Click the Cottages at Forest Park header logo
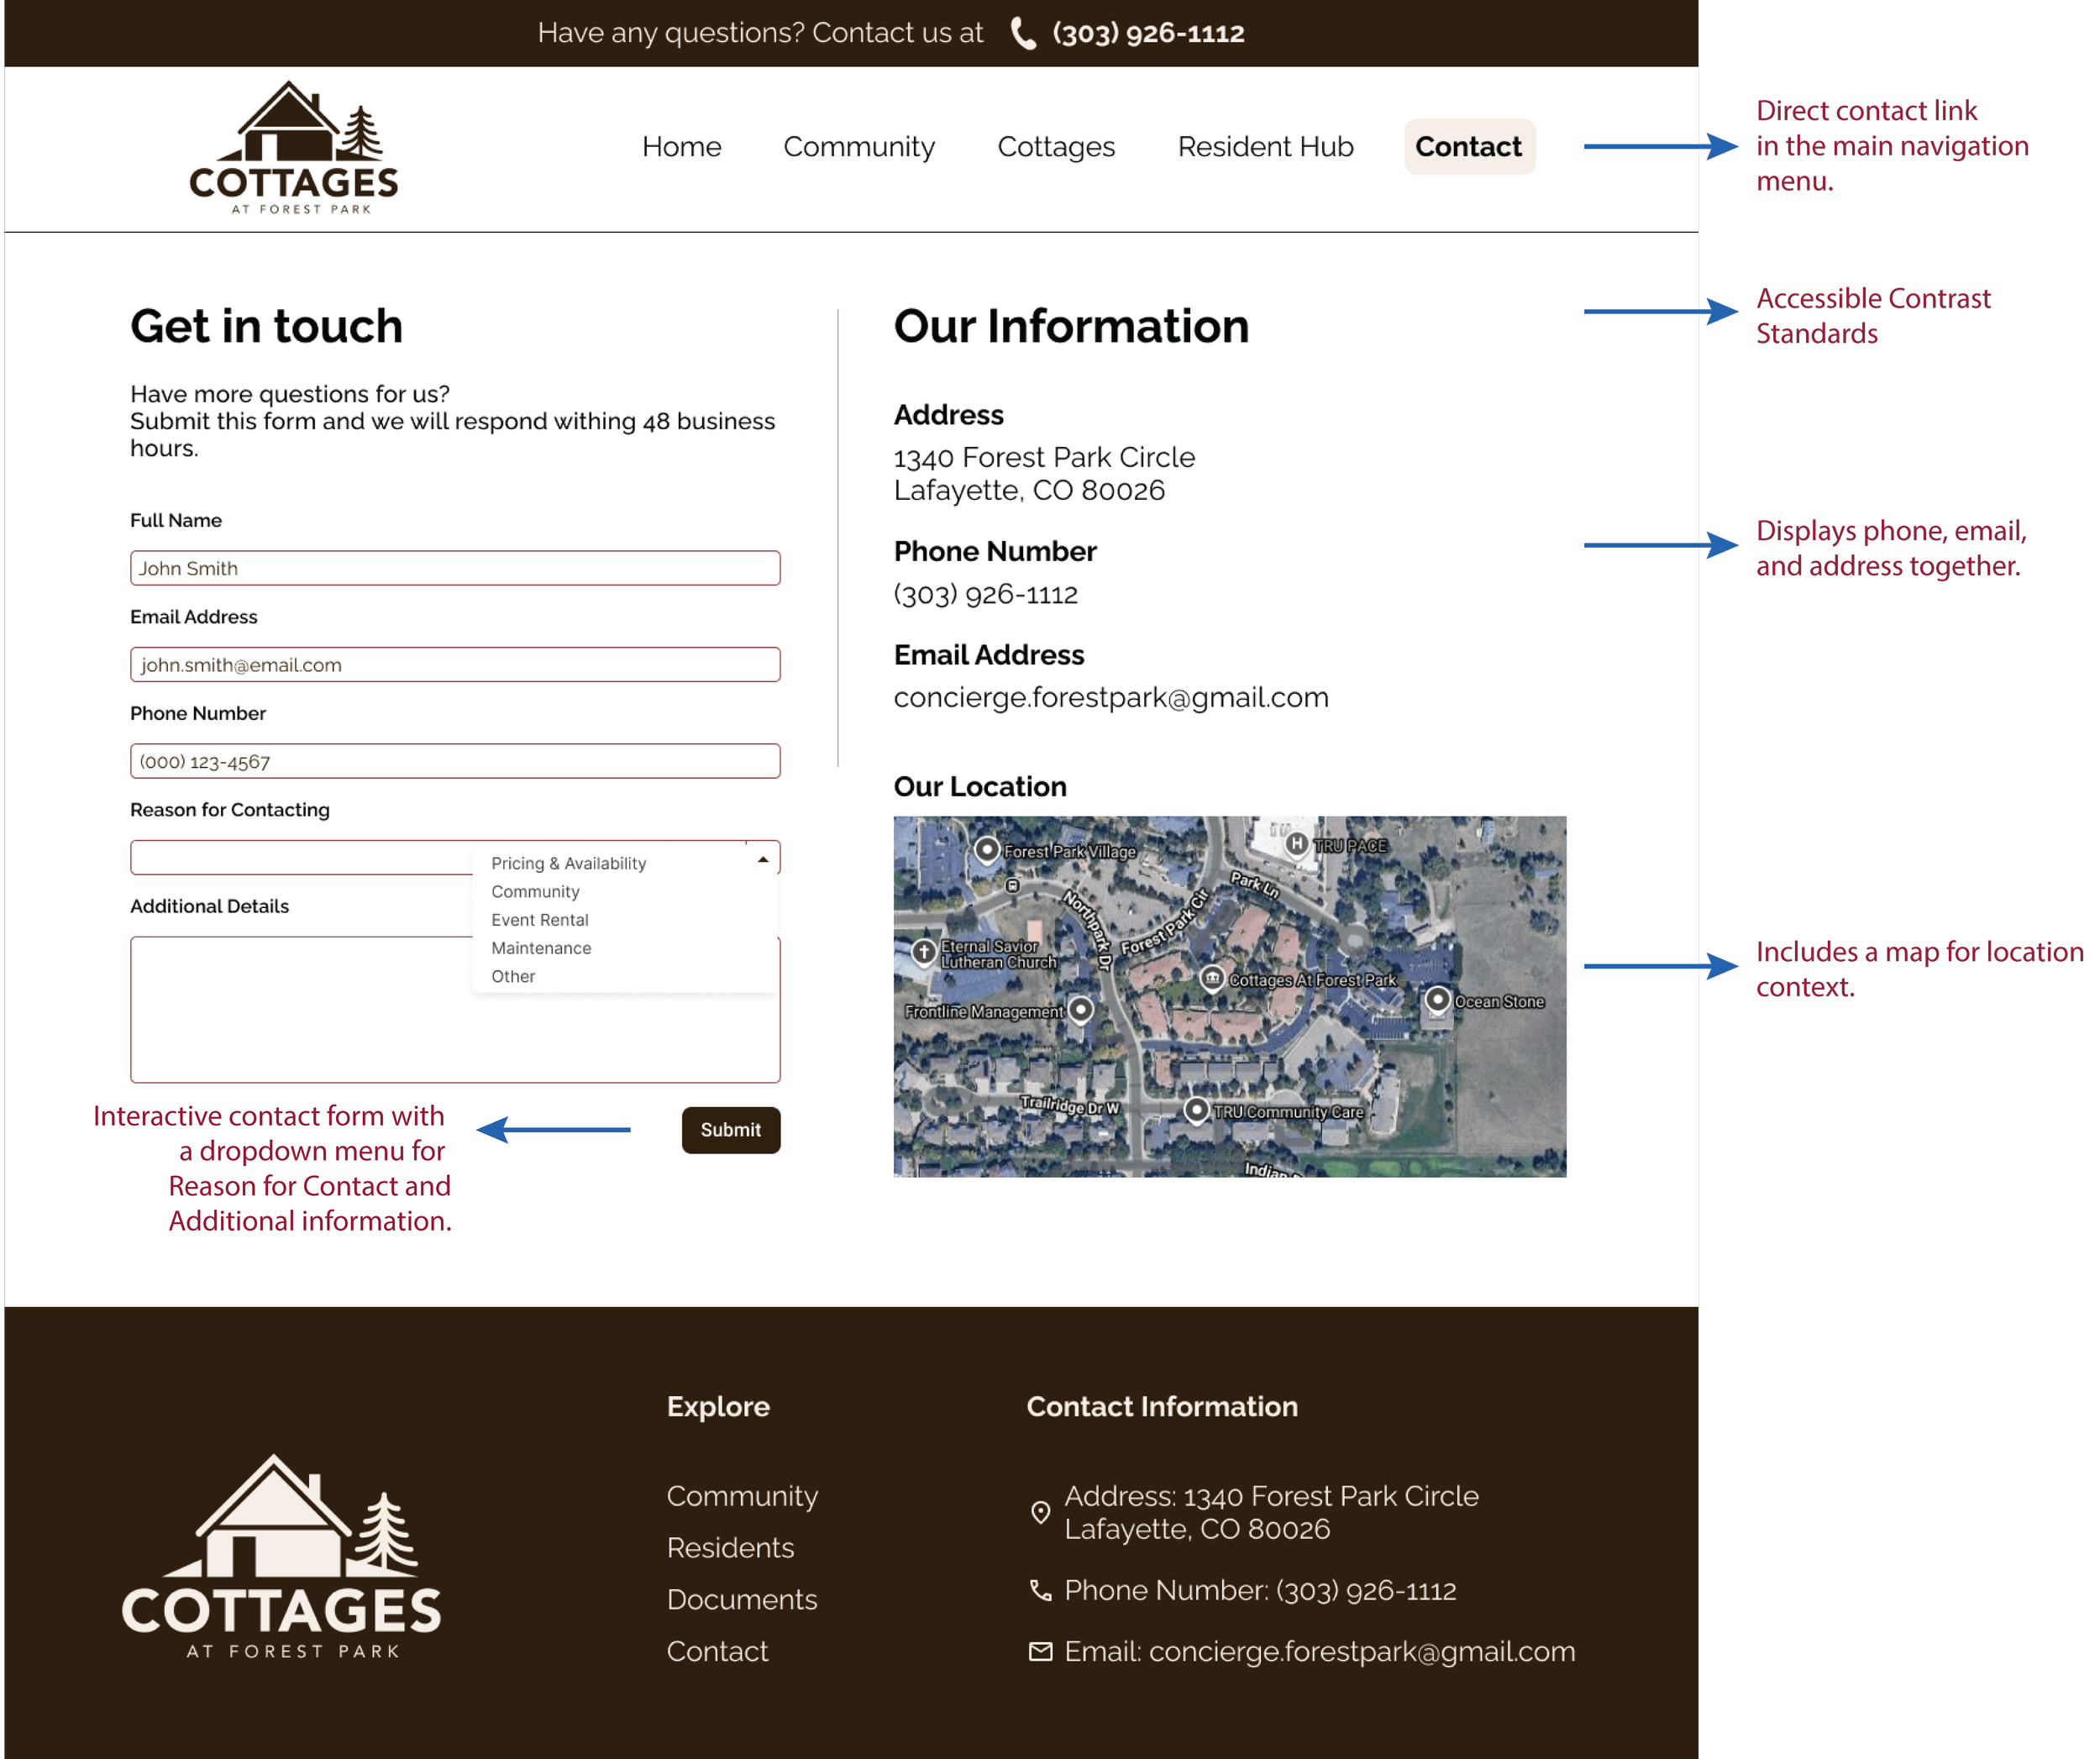 coord(294,148)
